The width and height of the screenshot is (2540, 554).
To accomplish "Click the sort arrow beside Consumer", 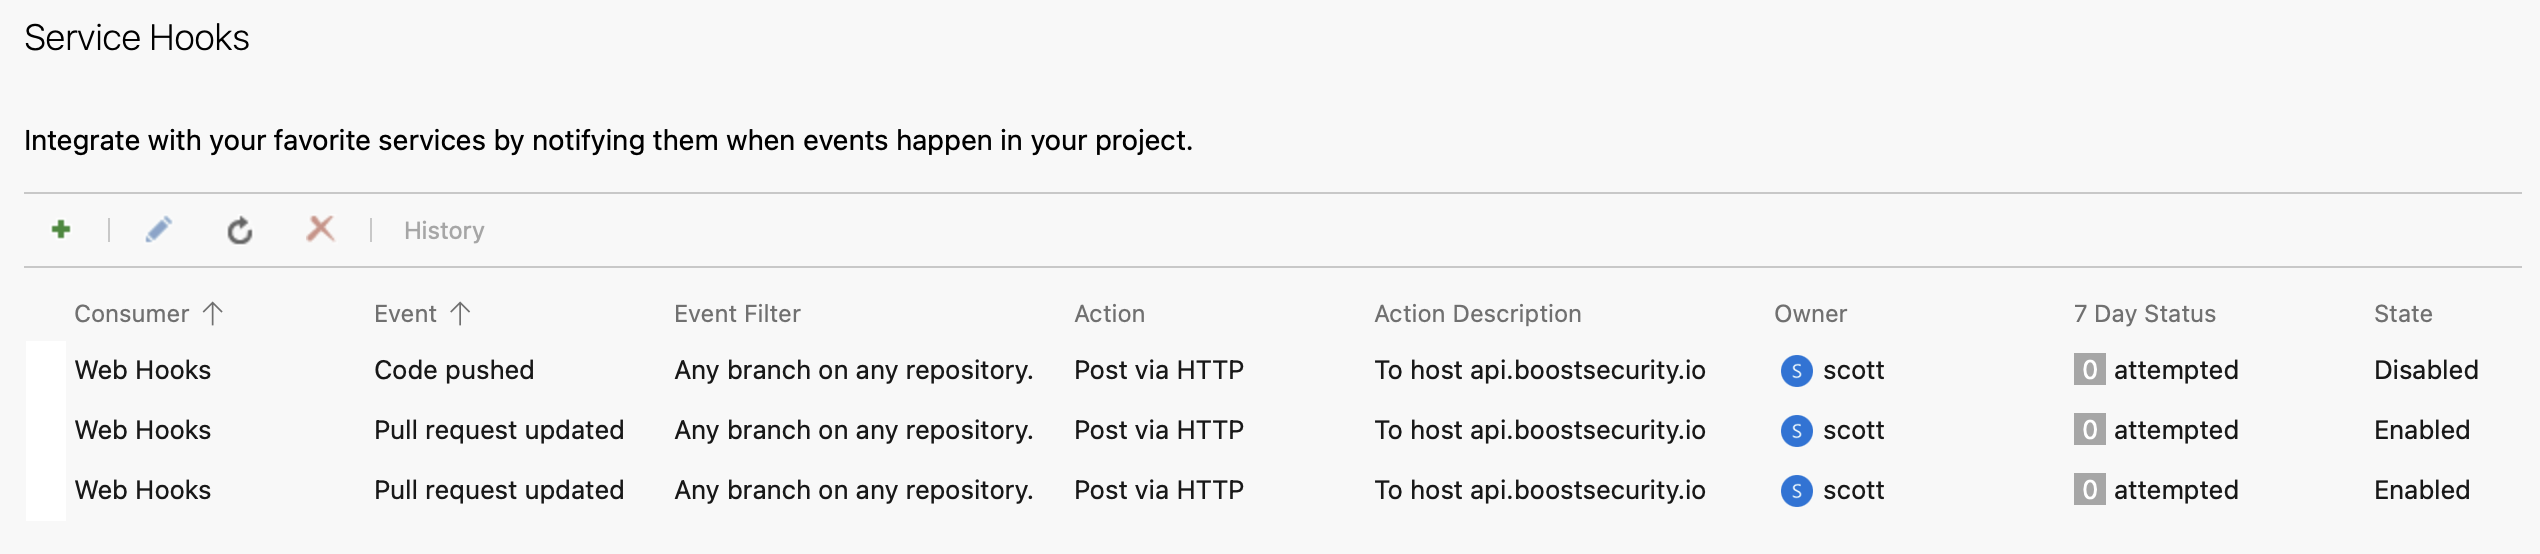I will pyautogui.click(x=212, y=314).
